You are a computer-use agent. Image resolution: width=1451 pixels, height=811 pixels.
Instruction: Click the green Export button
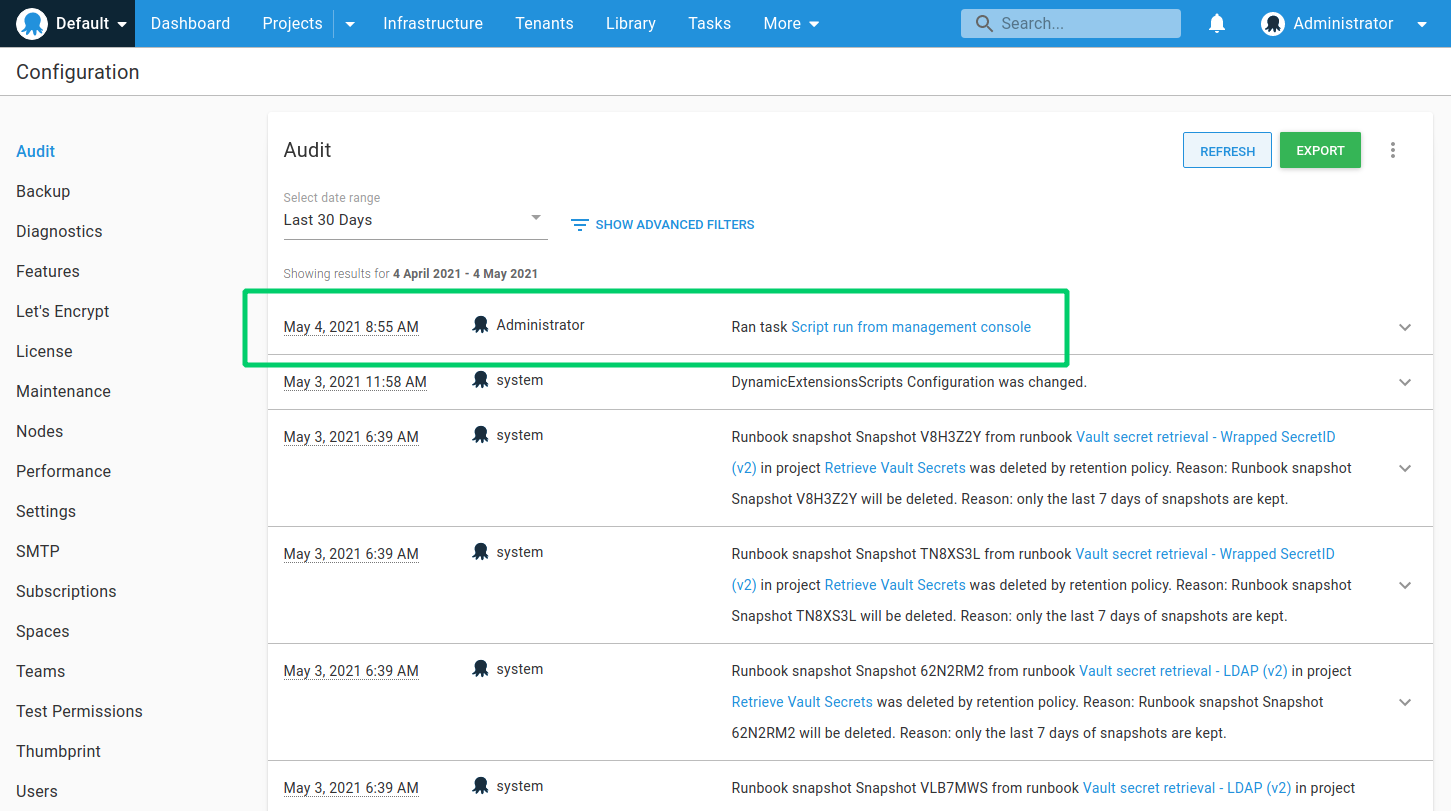[1320, 150]
